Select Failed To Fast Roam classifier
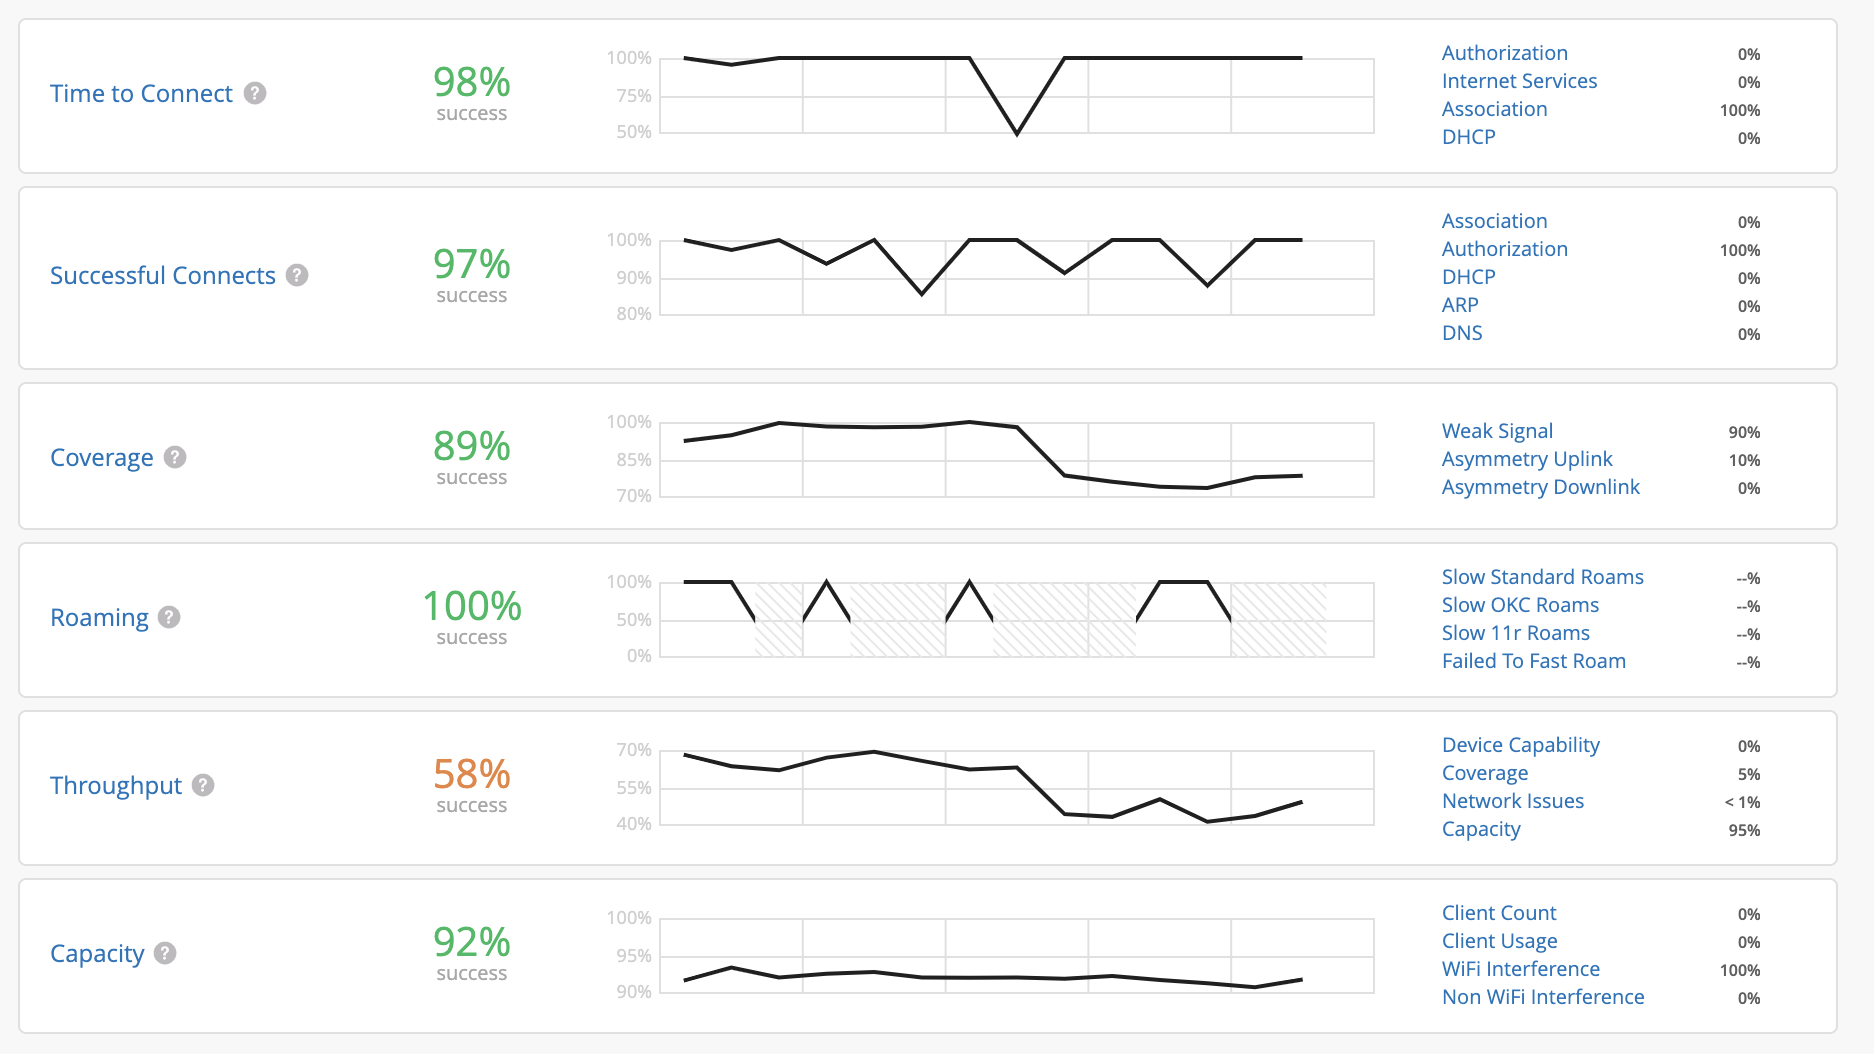The height and width of the screenshot is (1054, 1874). (x=1533, y=661)
